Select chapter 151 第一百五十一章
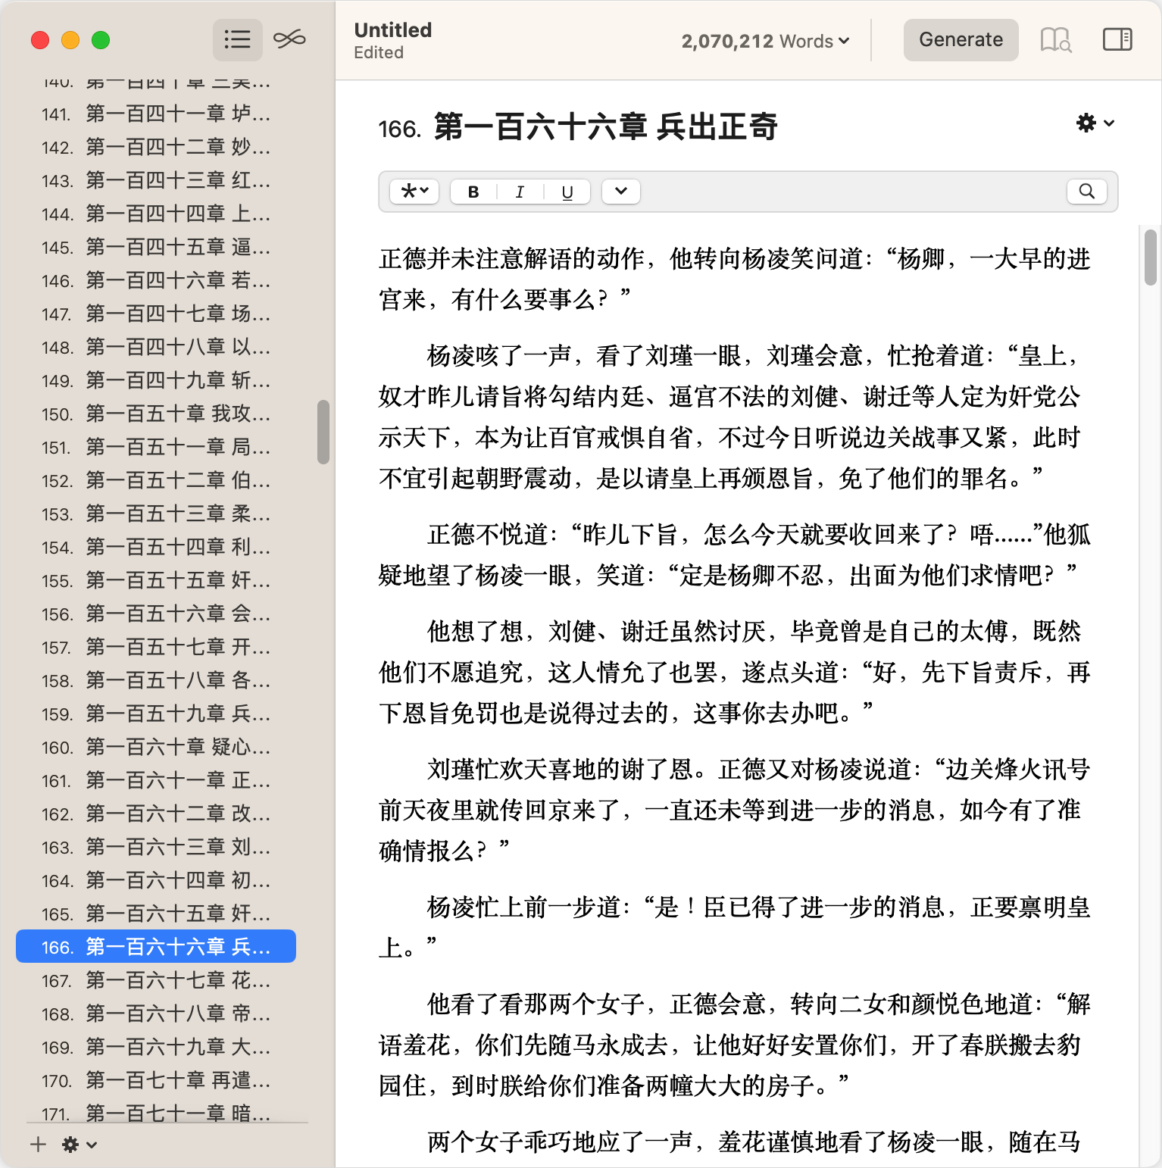 coord(156,448)
